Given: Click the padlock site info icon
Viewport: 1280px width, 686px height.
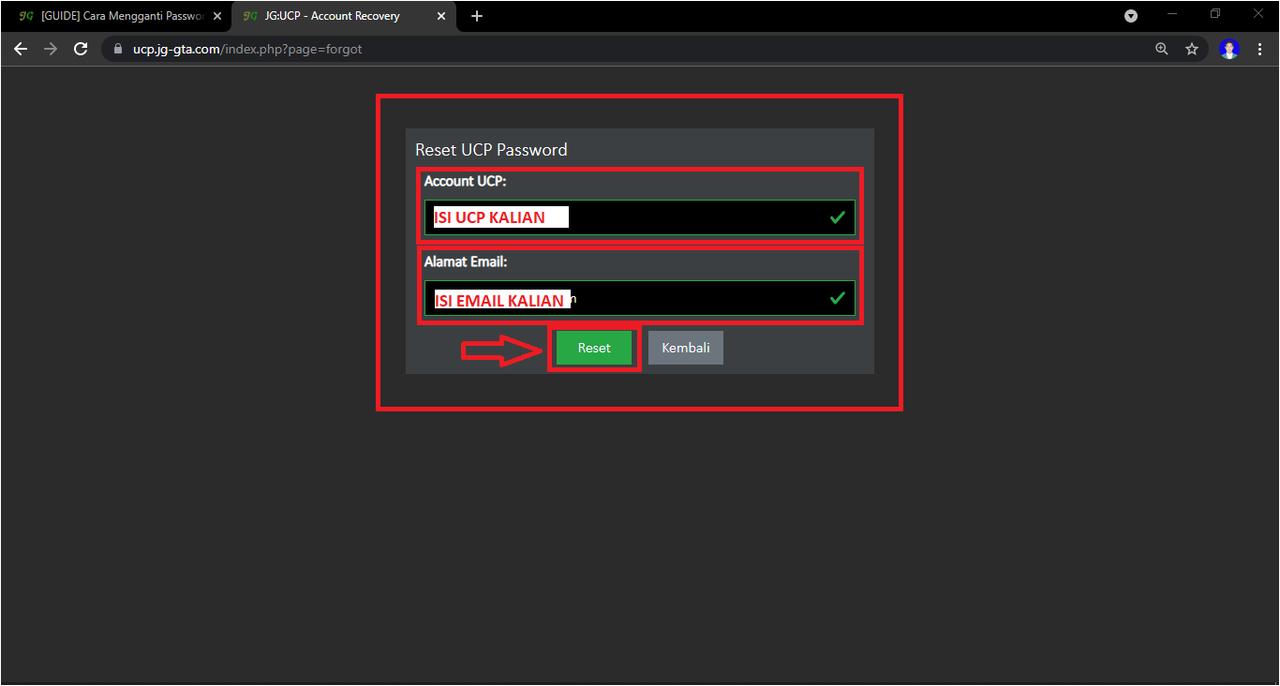Looking at the screenshot, I should [x=118, y=48].
